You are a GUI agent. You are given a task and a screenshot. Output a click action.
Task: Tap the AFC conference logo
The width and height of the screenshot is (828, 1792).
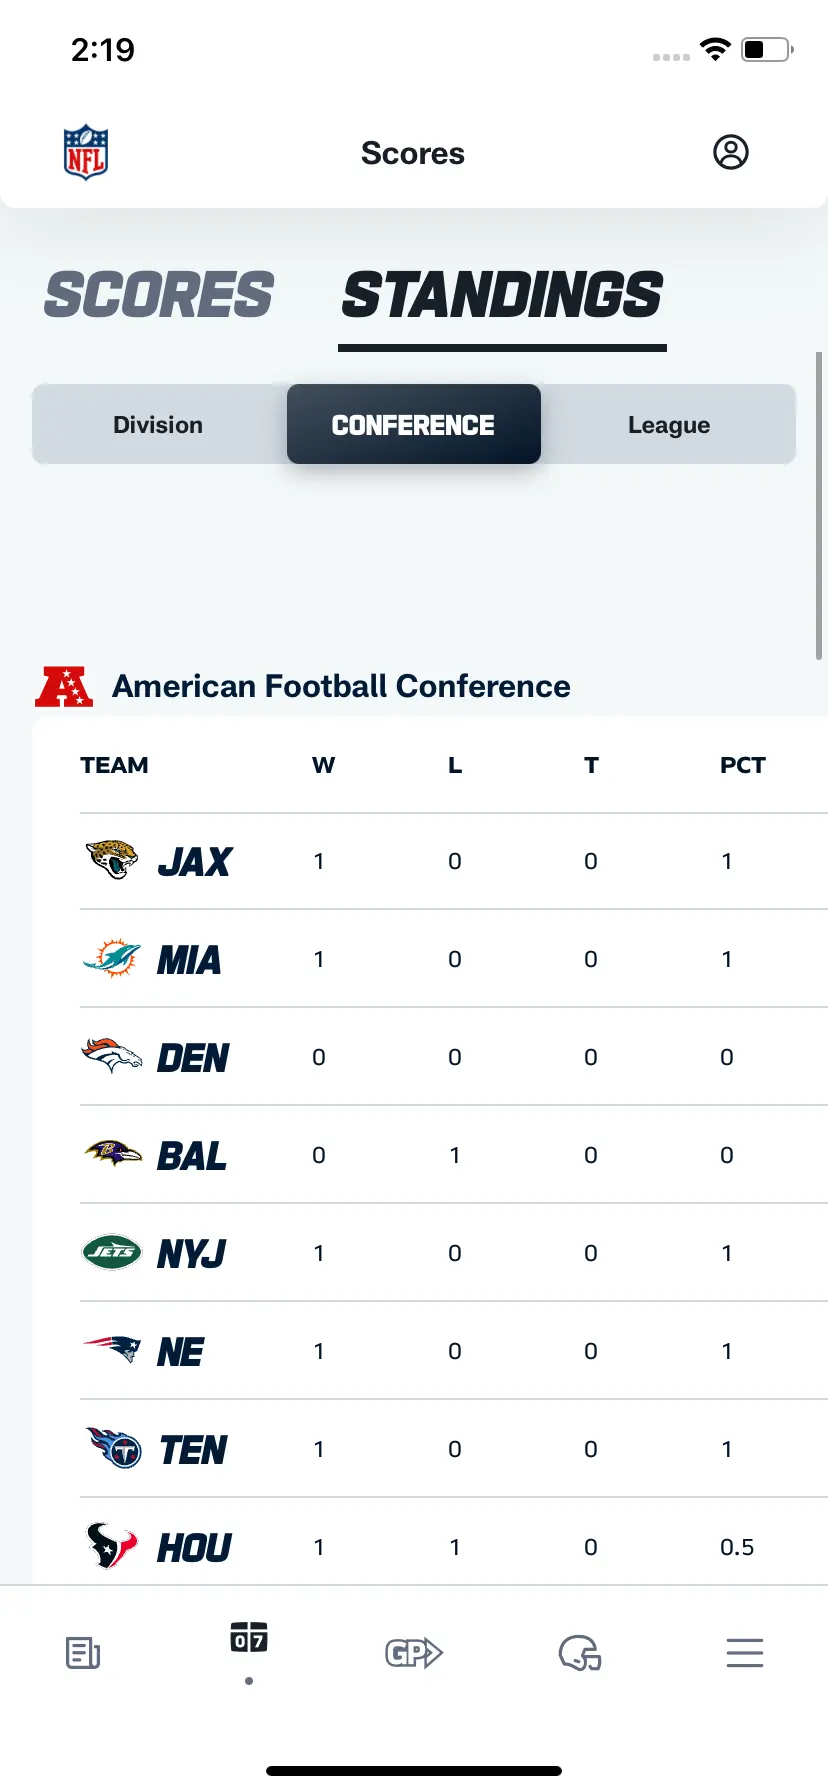pos(64,687)
